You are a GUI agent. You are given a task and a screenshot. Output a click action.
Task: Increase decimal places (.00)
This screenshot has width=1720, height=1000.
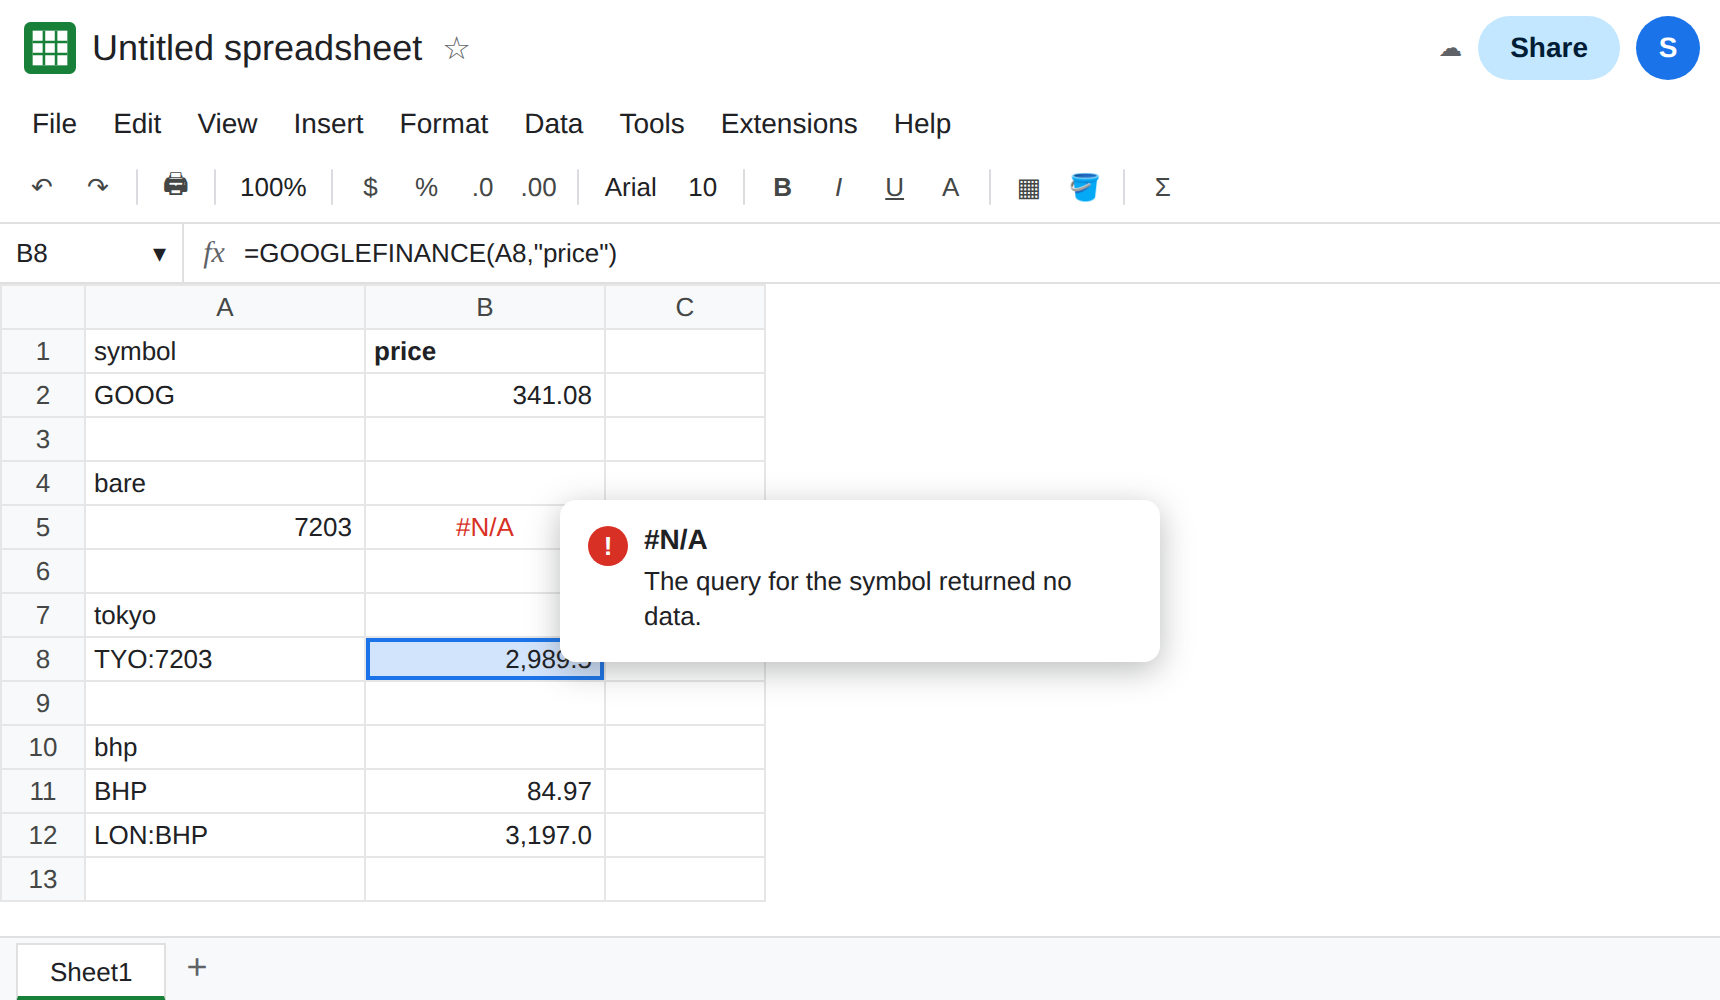[539, 187]
